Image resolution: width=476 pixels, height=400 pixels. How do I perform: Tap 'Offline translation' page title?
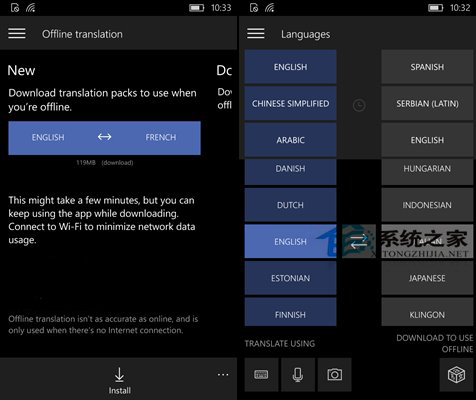82,34
